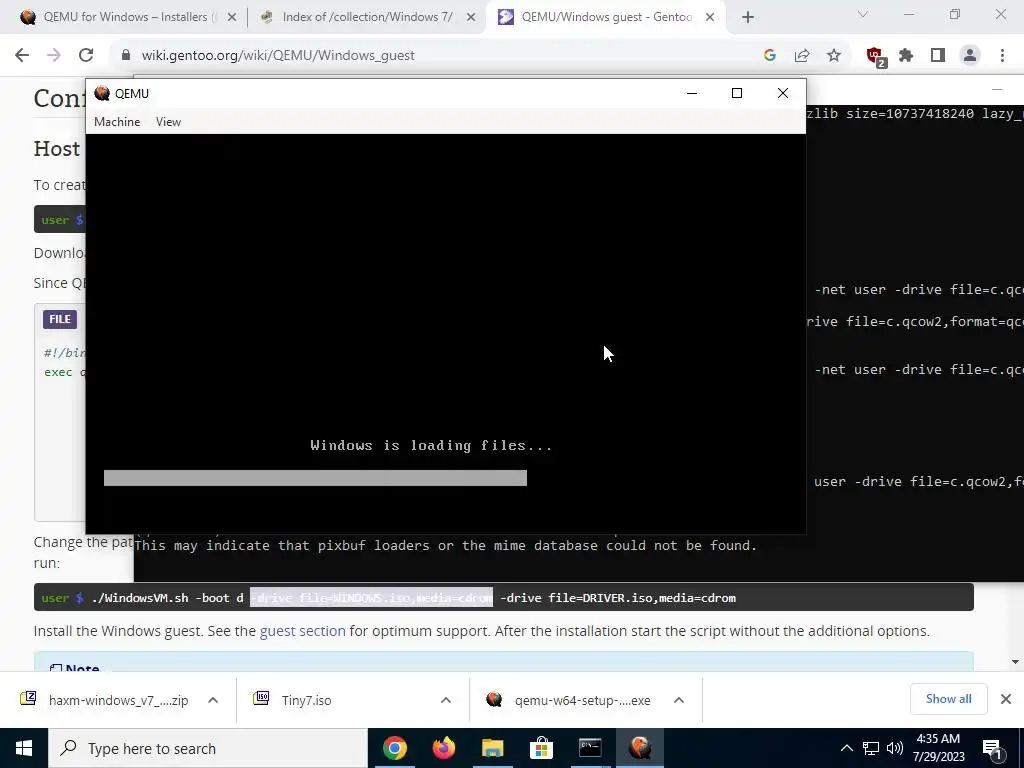The width and height of the screenshot is (1024, 768).
Task: Launch Firefox from the taskbar
Action: (443, 748)
